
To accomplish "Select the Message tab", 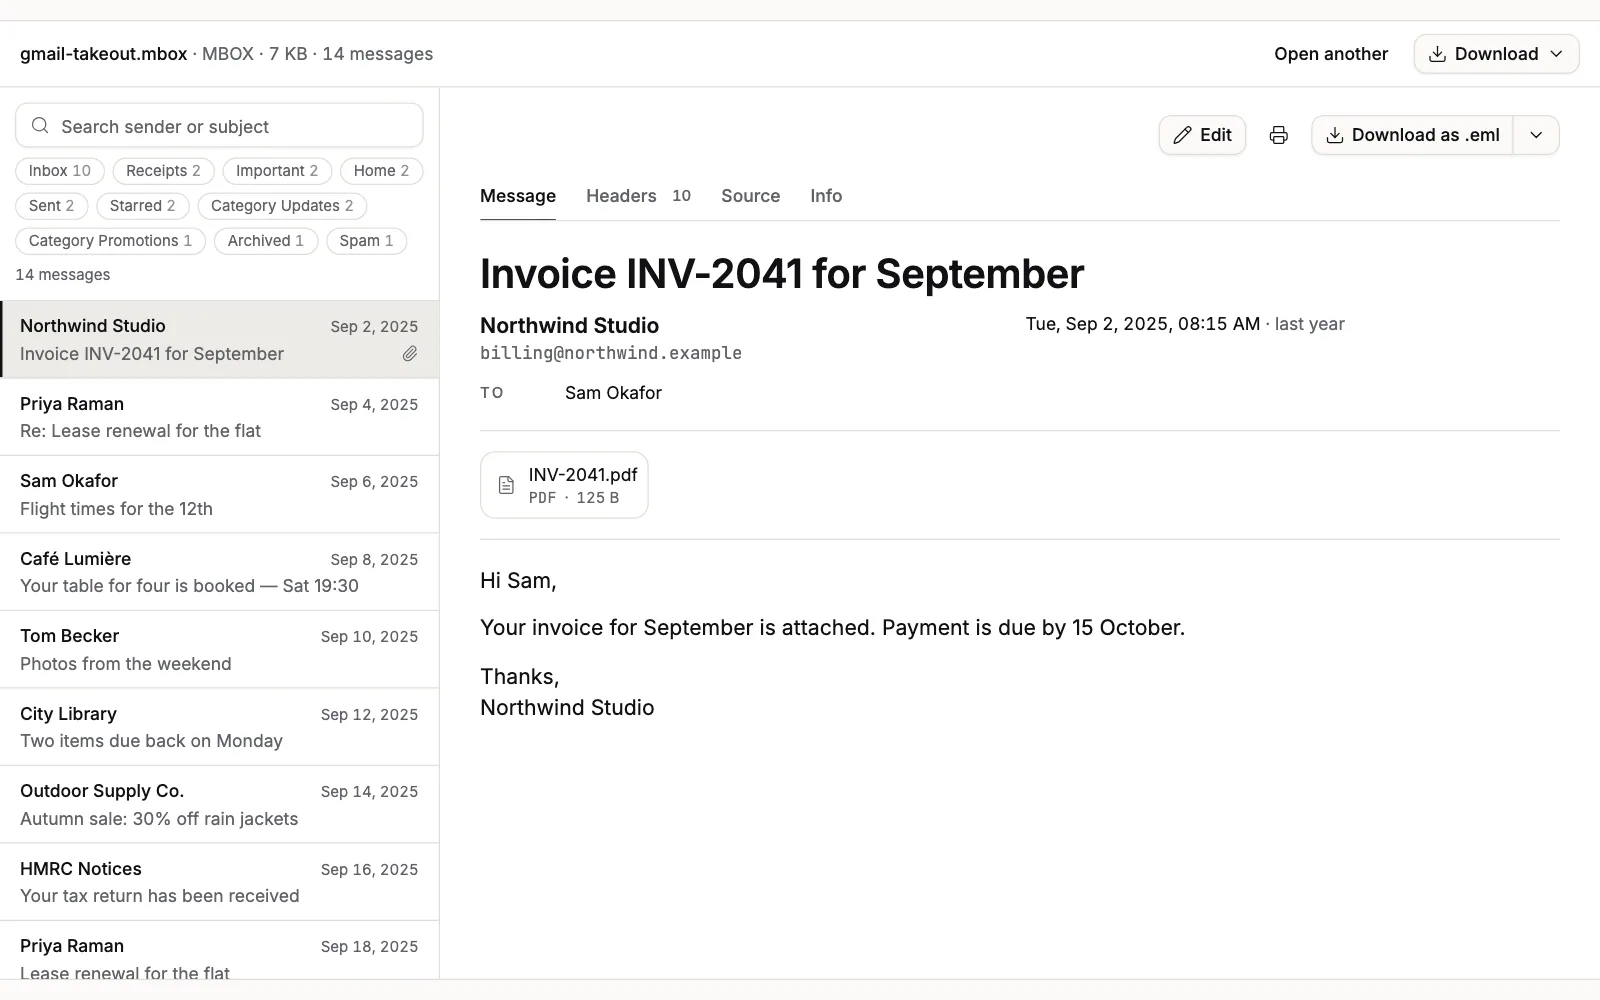I will (518, 196).
